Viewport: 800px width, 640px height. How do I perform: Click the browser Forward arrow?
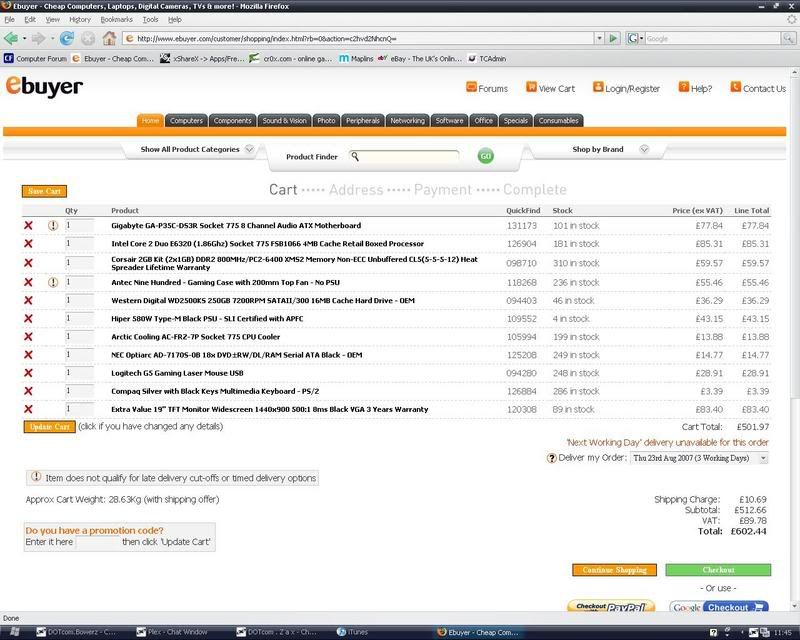coord(38,38)
